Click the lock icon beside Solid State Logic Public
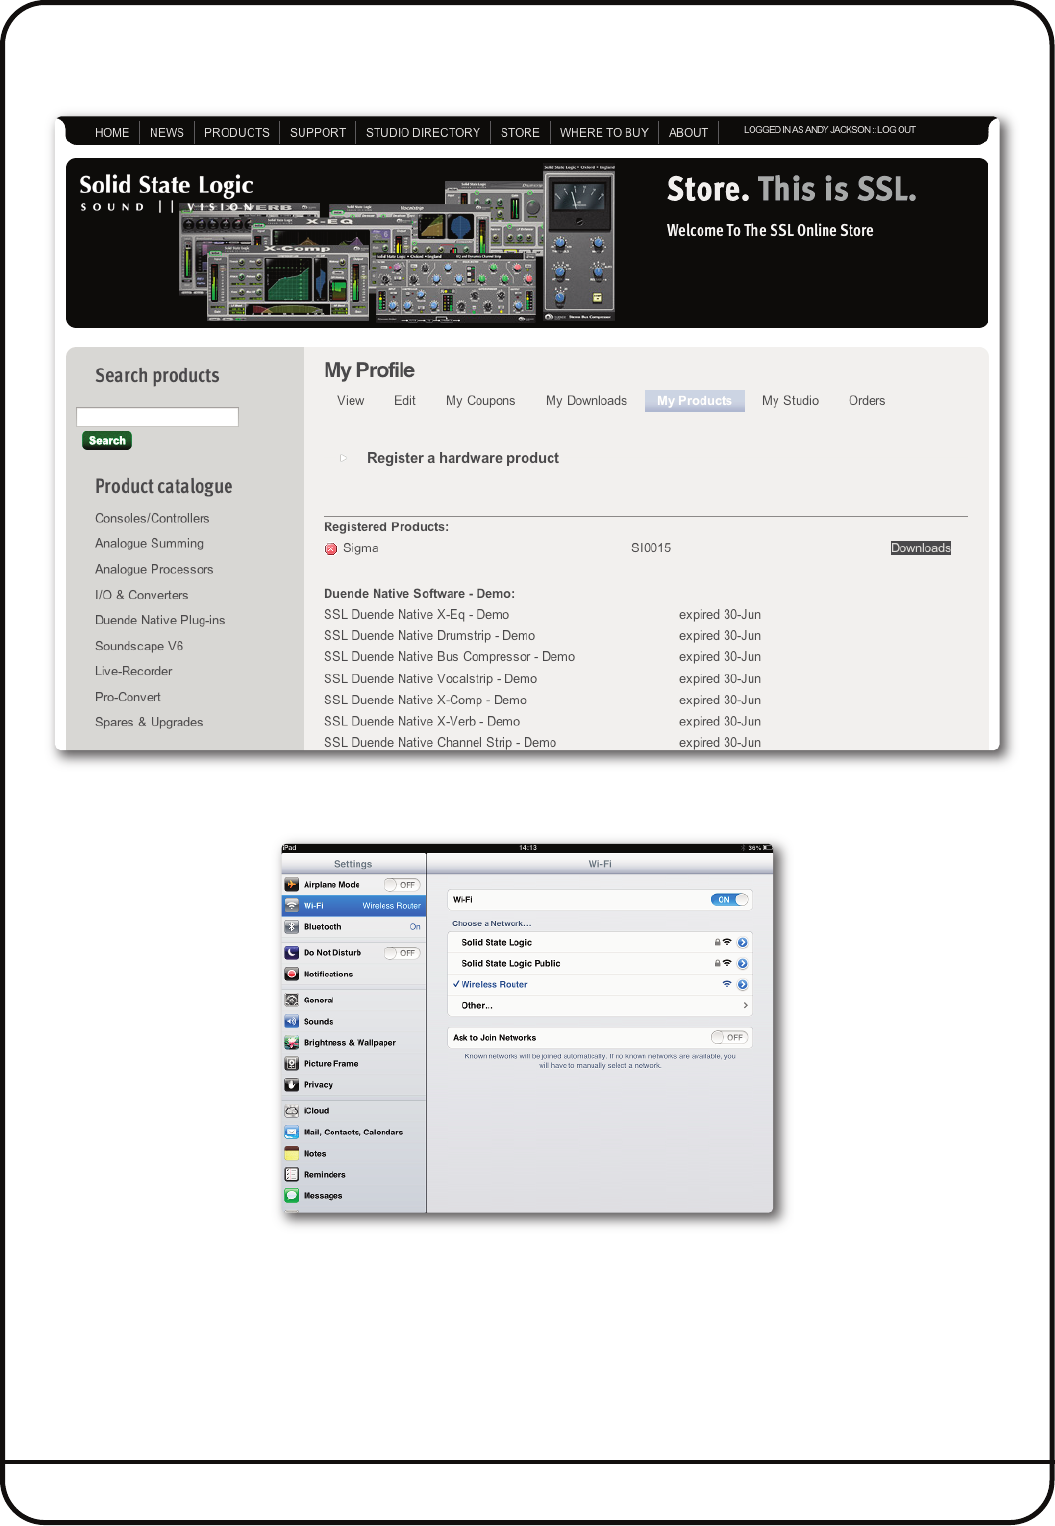This screenshot has height=1526, width=1055. (717, 964)
